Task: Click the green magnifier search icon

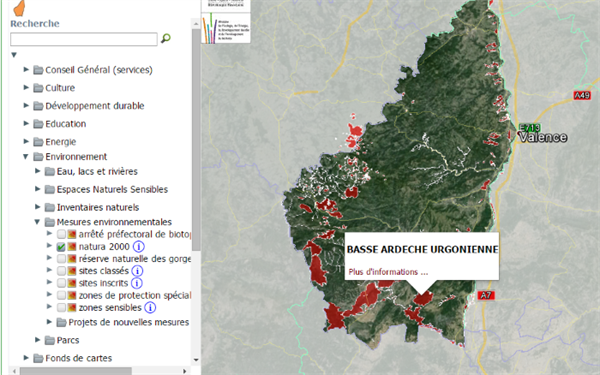Action: 166,38
